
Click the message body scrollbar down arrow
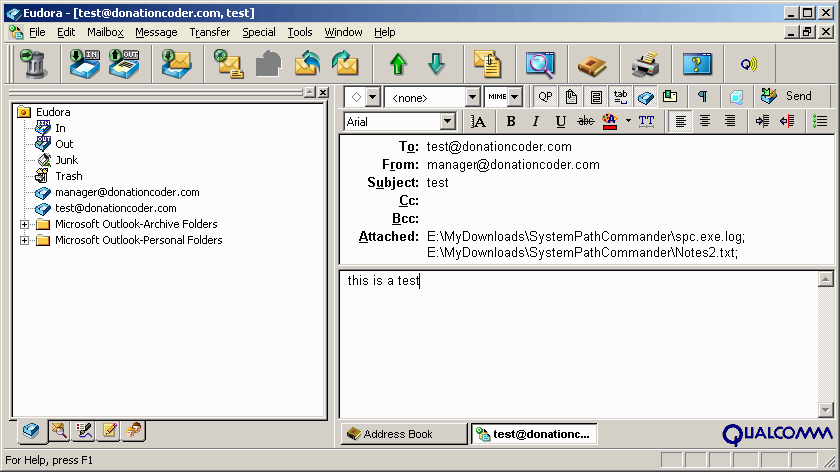pos(826,410)
